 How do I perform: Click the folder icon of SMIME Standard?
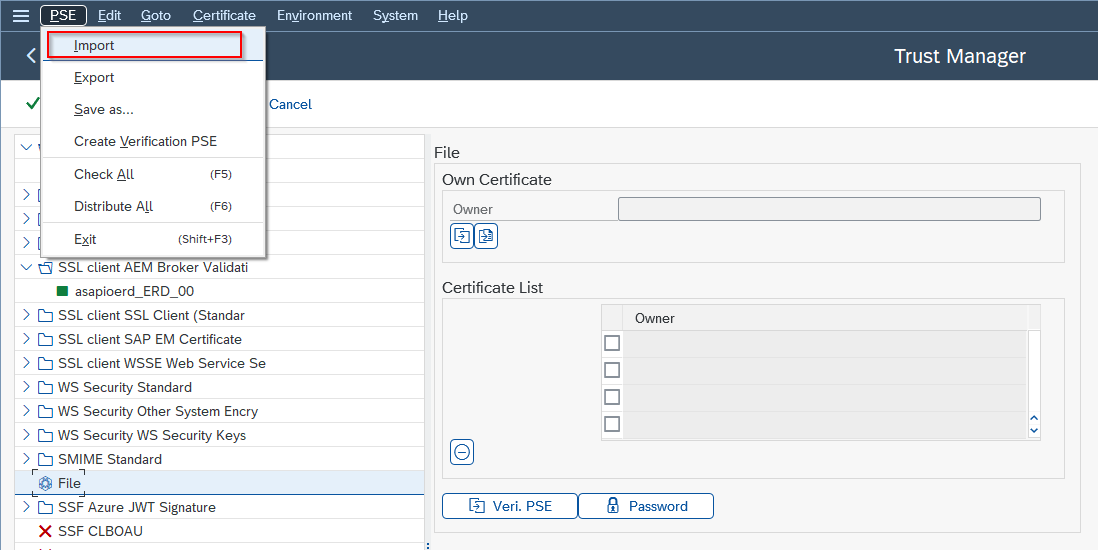click(46, 459)
